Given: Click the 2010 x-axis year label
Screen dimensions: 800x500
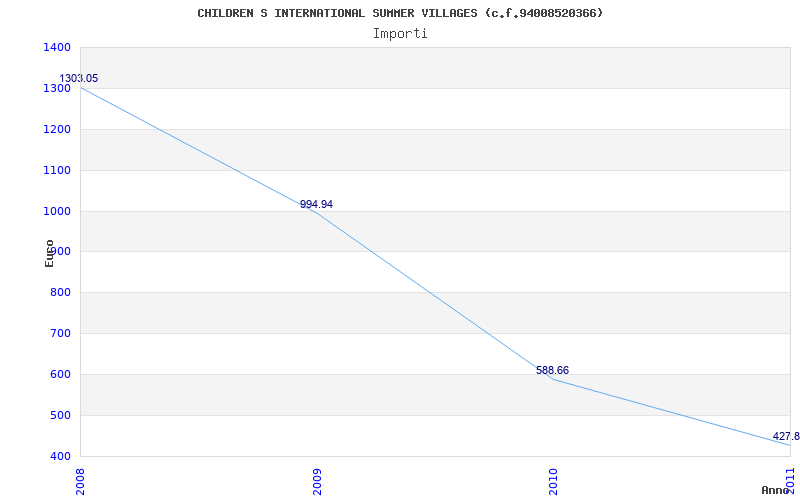Looking at the screenshot, I should (554, 482).
